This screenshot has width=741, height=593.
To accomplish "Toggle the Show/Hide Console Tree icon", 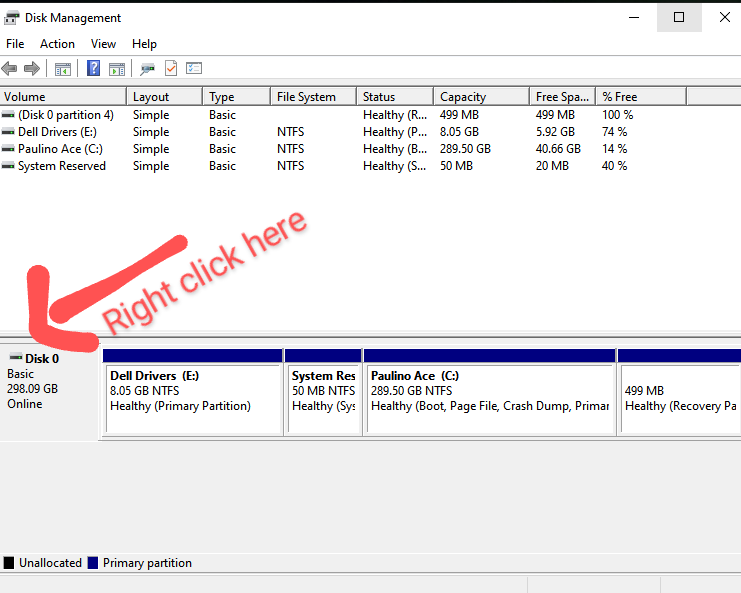I will (x=63, y=69).
